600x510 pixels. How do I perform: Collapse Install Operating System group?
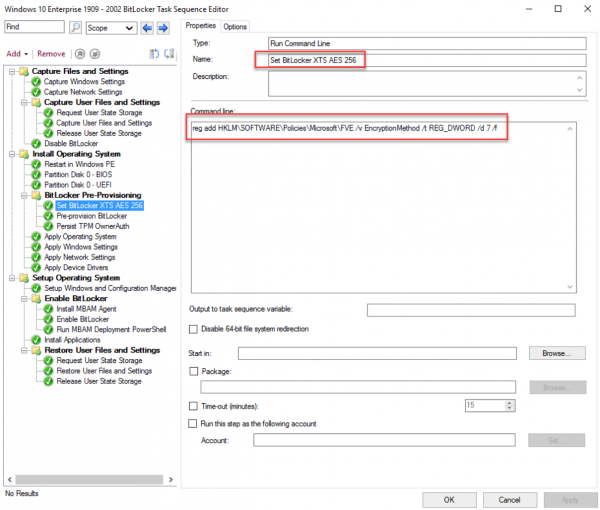pos(12,154)
